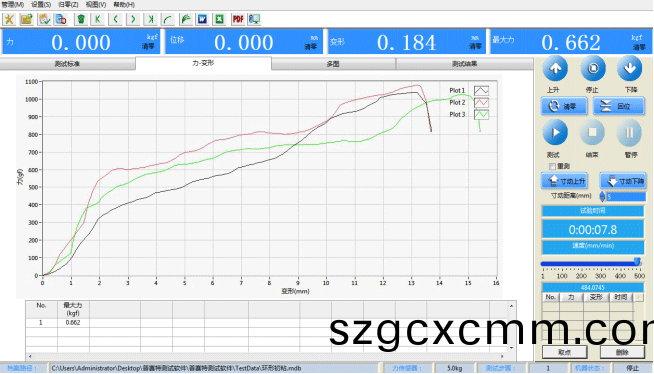This screenshot has height=374, width=654.
Task: Click the 5.0kg sensor value in status bar
Action: (x=454, y=368)
